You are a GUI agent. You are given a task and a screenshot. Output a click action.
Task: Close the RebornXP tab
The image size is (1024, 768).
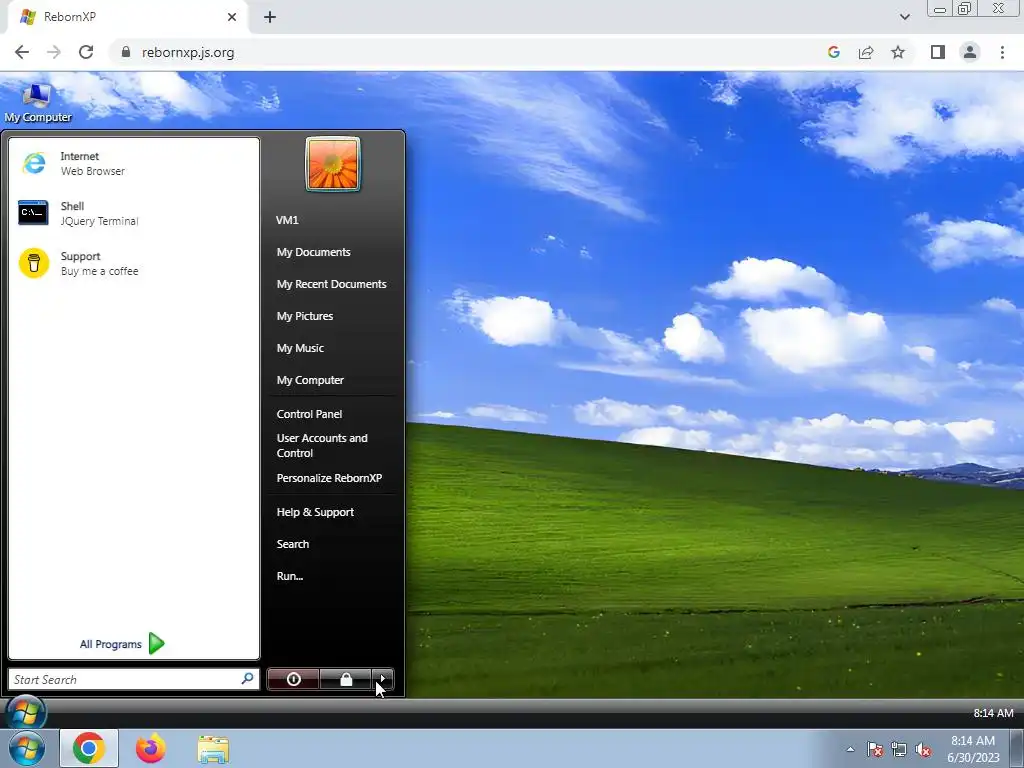click(x=232, y=17)
